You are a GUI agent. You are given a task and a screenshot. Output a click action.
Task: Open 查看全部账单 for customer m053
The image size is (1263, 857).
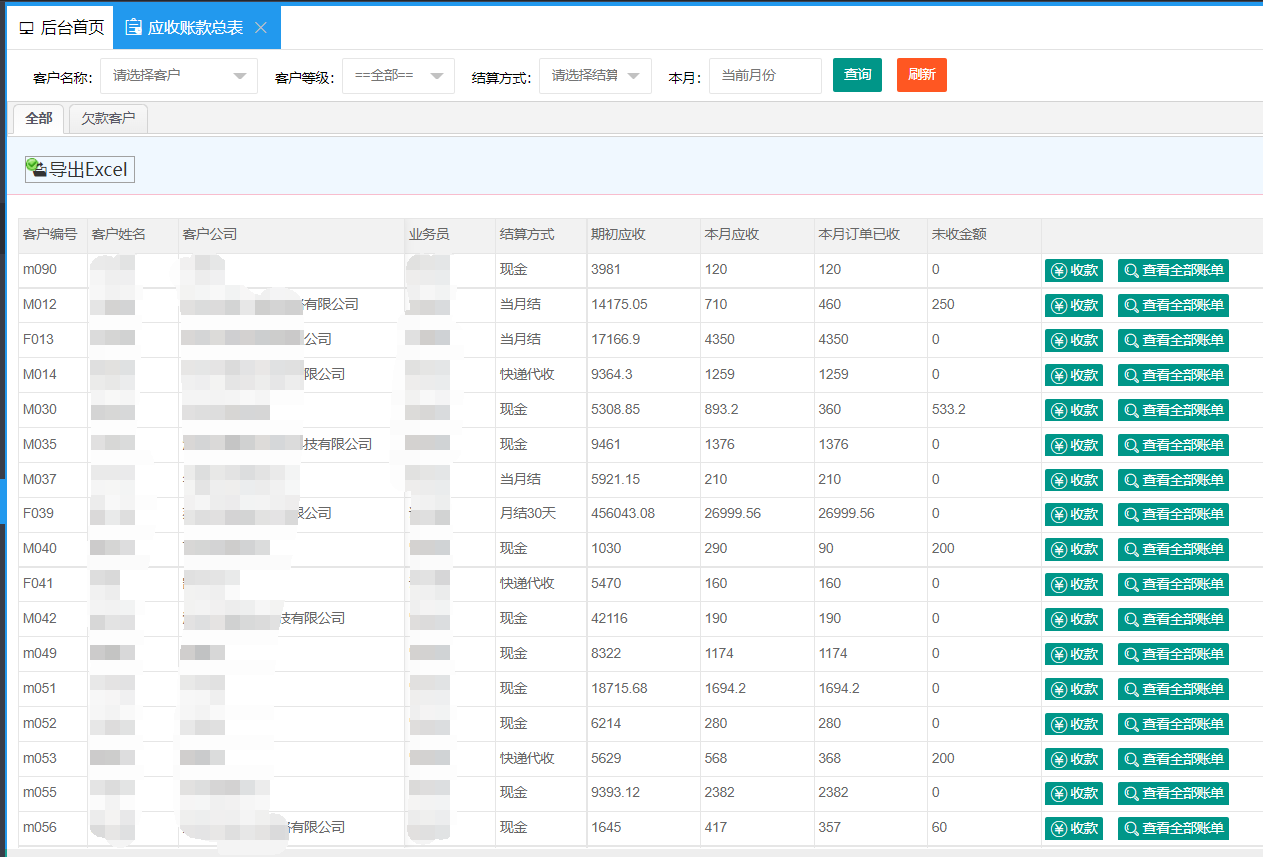pos(1173,759)
